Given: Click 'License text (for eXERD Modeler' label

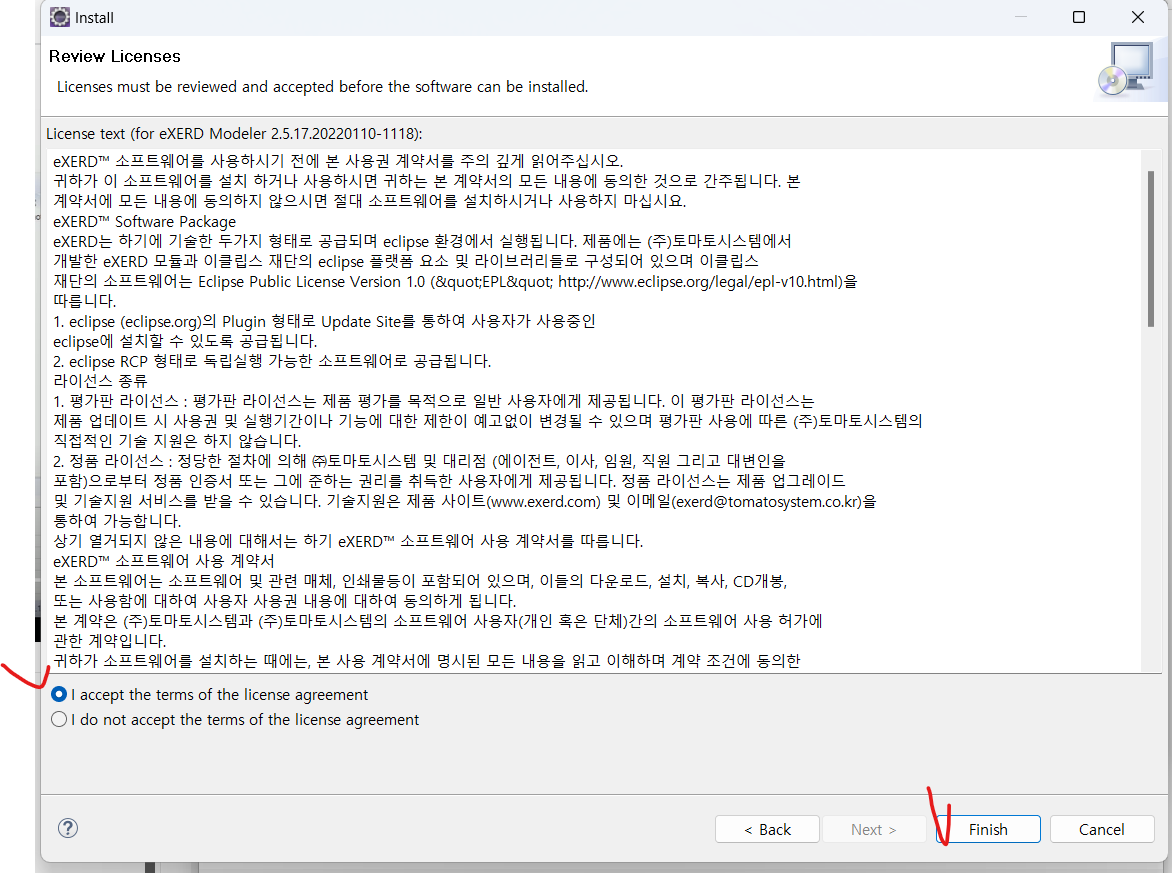Looking at the screenshot, I should (x=234, y=134).
